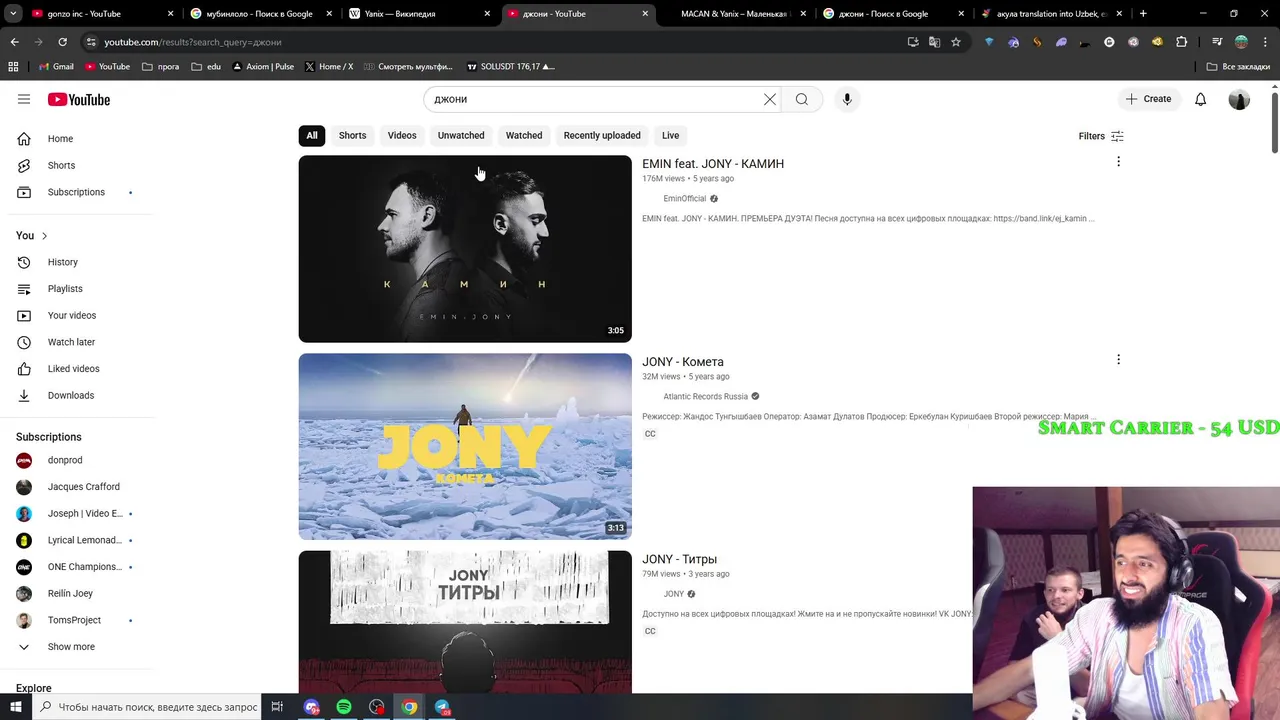This screenshot has width=1280, height=720.
Task: Open the translate page icon in address bar
Action: coord(934,42)
